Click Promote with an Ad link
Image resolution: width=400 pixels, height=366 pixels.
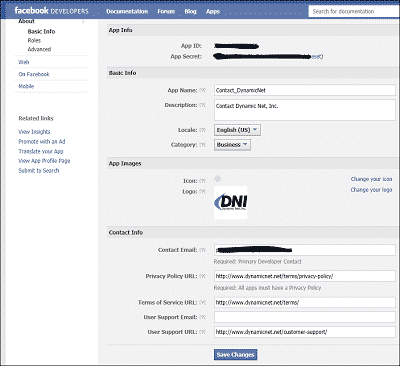click(42, 141)
